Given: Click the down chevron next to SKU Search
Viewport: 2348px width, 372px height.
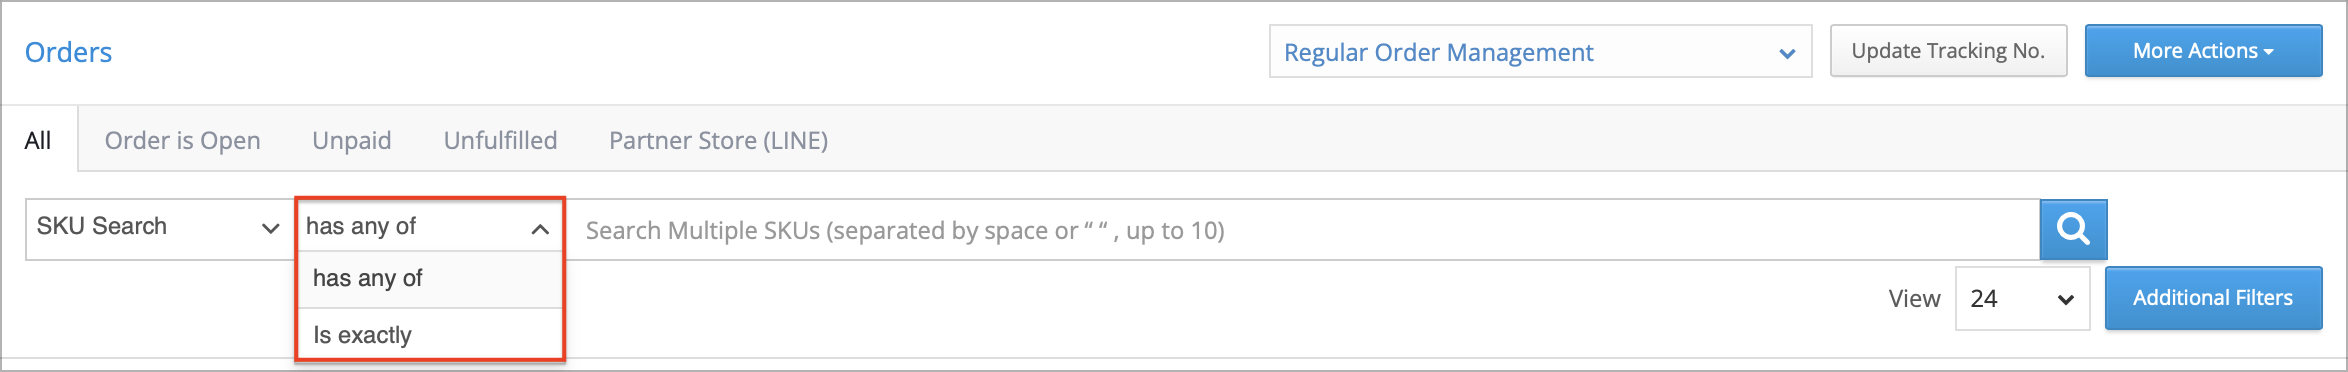Looking at the screenshot, I should click(x=270, y=228).
